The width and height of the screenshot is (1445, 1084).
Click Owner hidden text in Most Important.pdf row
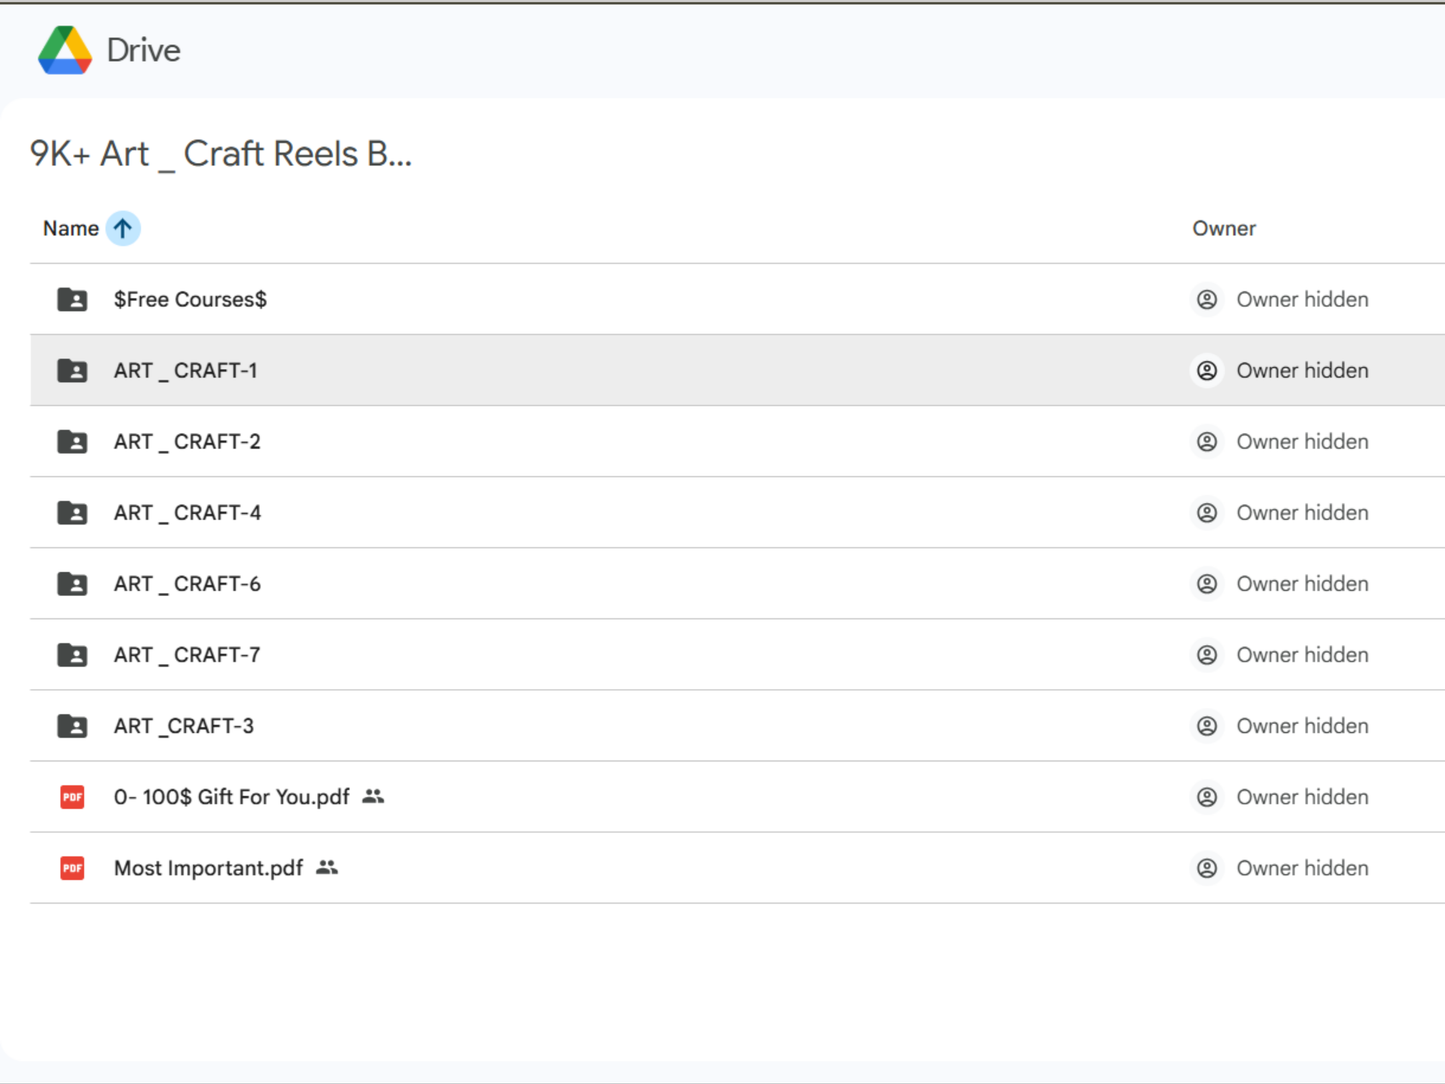pyautogui.click(x=1302, y=868)
